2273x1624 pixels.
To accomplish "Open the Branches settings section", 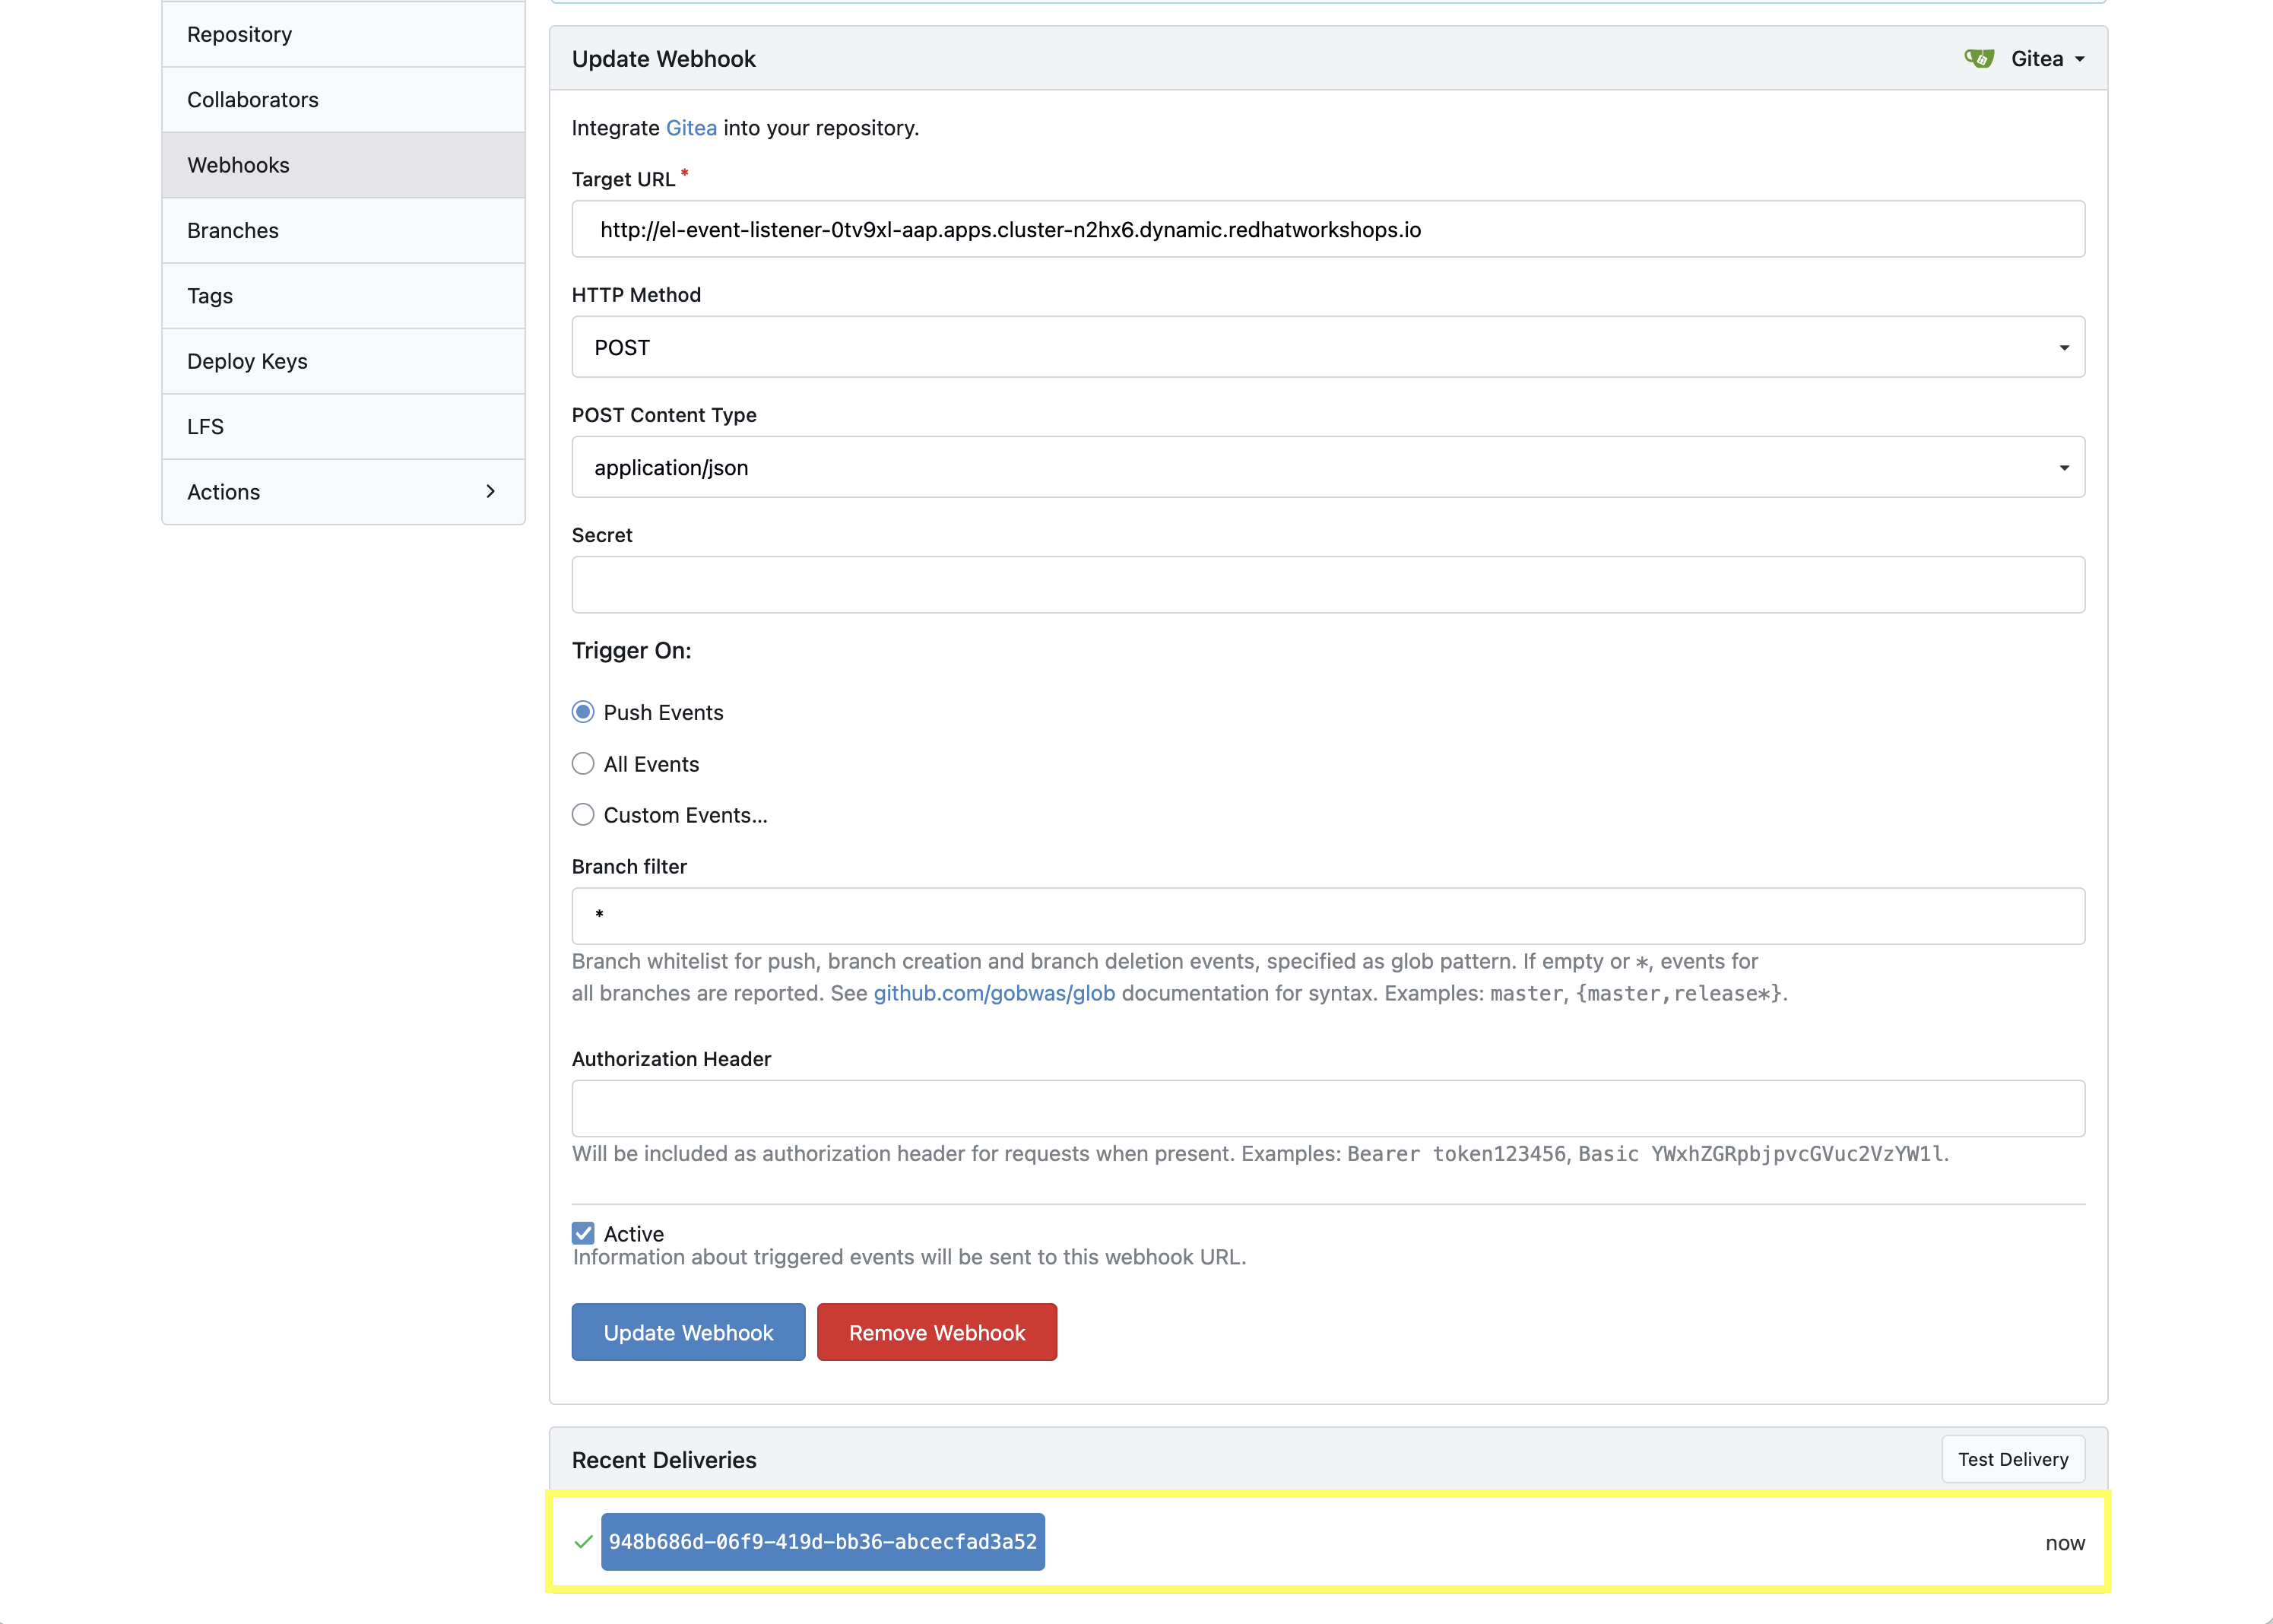I will coord(232,230).
